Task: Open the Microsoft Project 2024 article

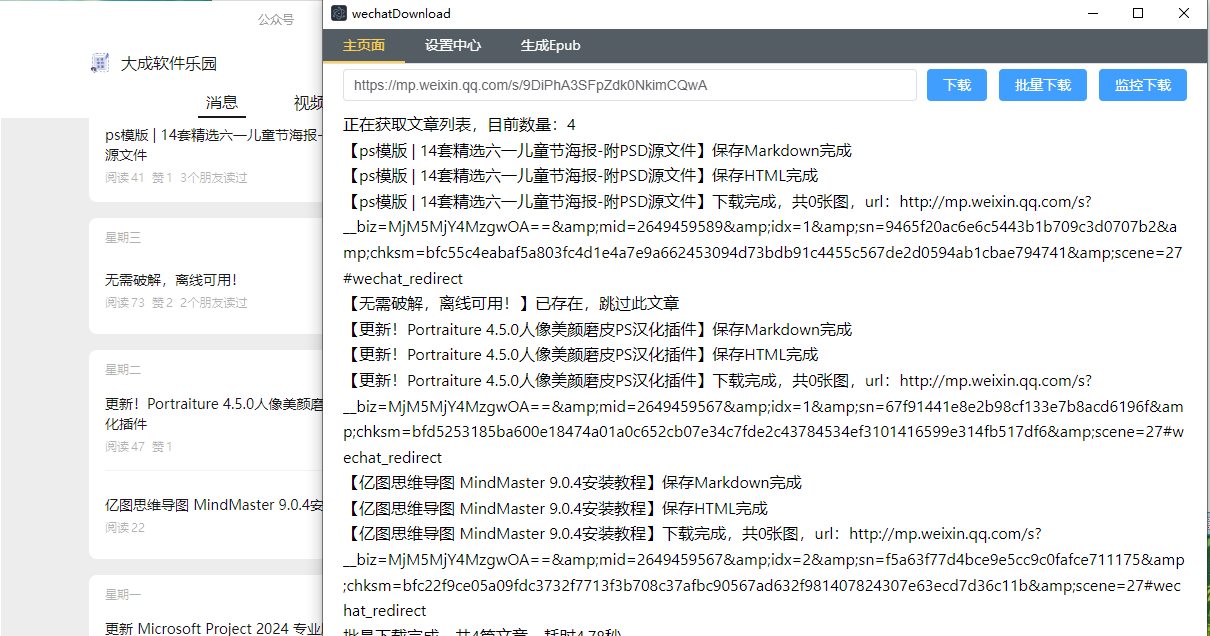Action: (x=213, y=628)
